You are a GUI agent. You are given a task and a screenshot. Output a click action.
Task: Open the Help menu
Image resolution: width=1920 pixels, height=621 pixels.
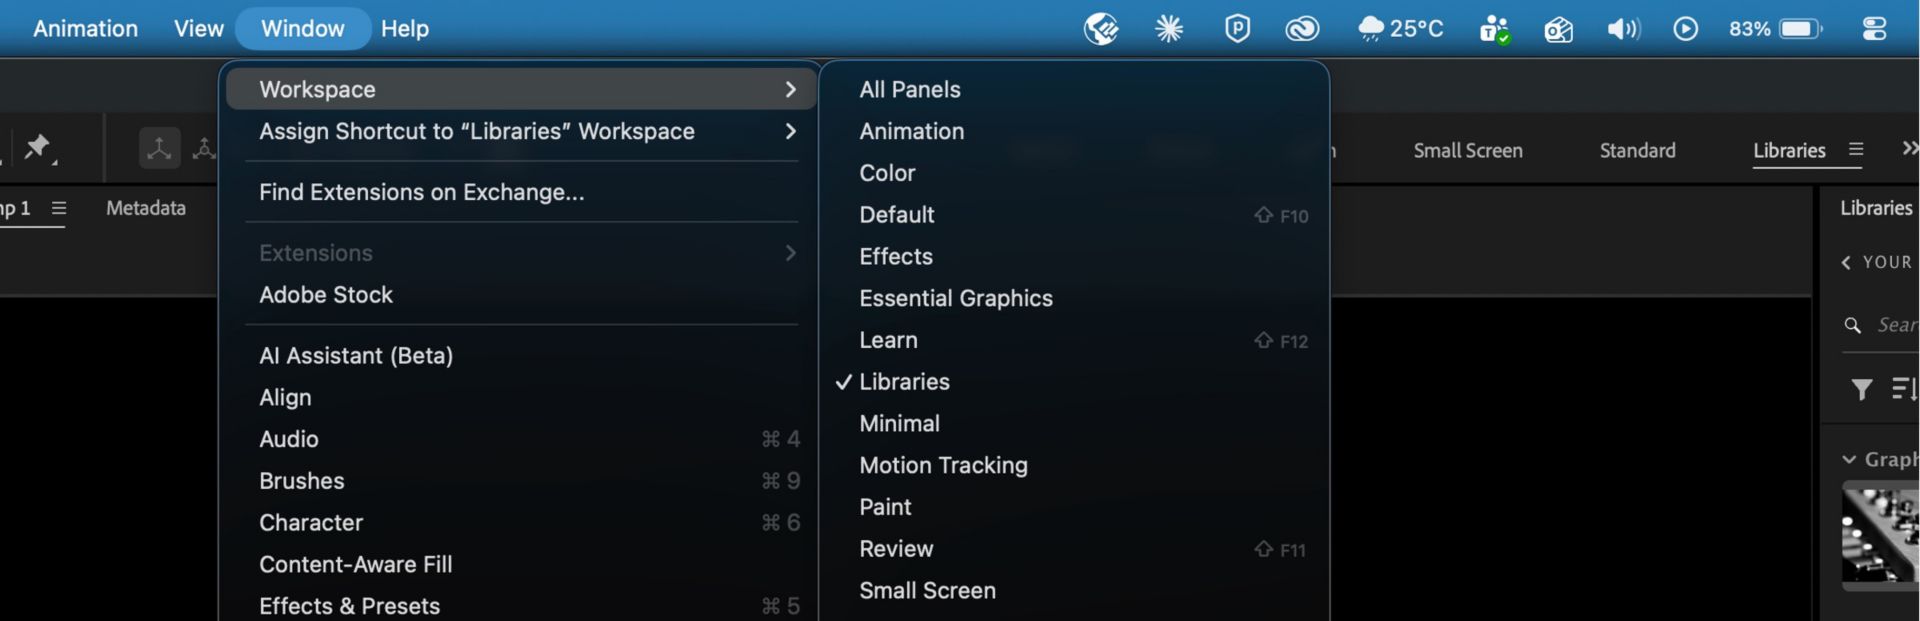pos(404,28)
